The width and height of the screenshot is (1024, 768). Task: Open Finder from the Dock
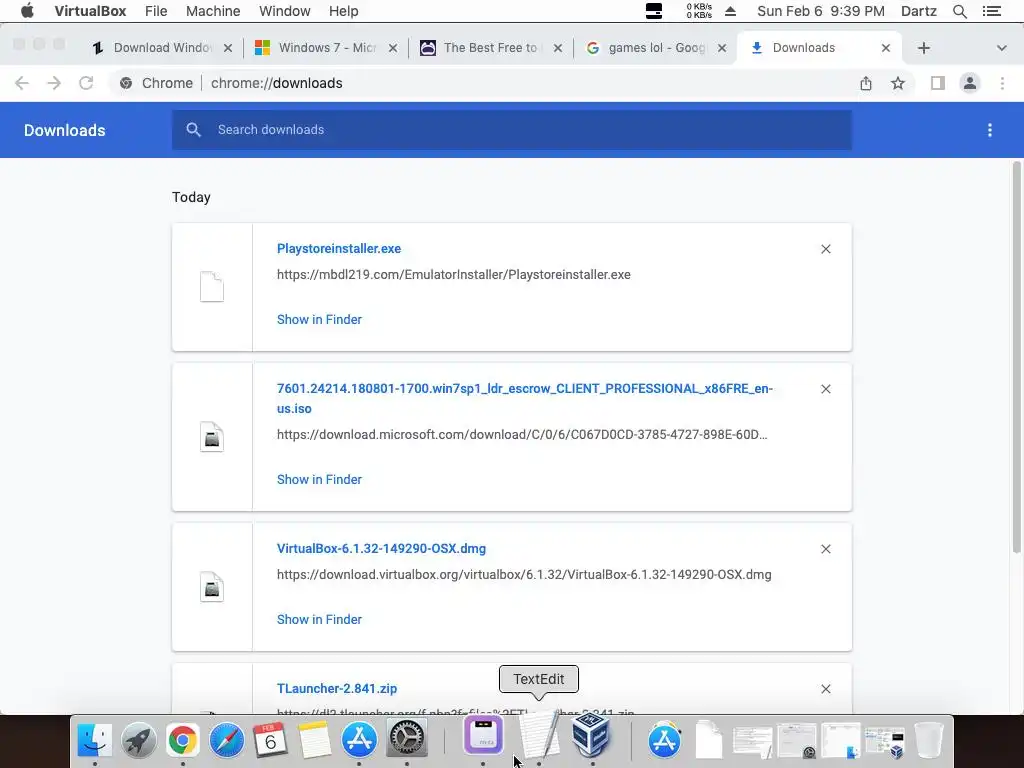click(x=95, y=740)
